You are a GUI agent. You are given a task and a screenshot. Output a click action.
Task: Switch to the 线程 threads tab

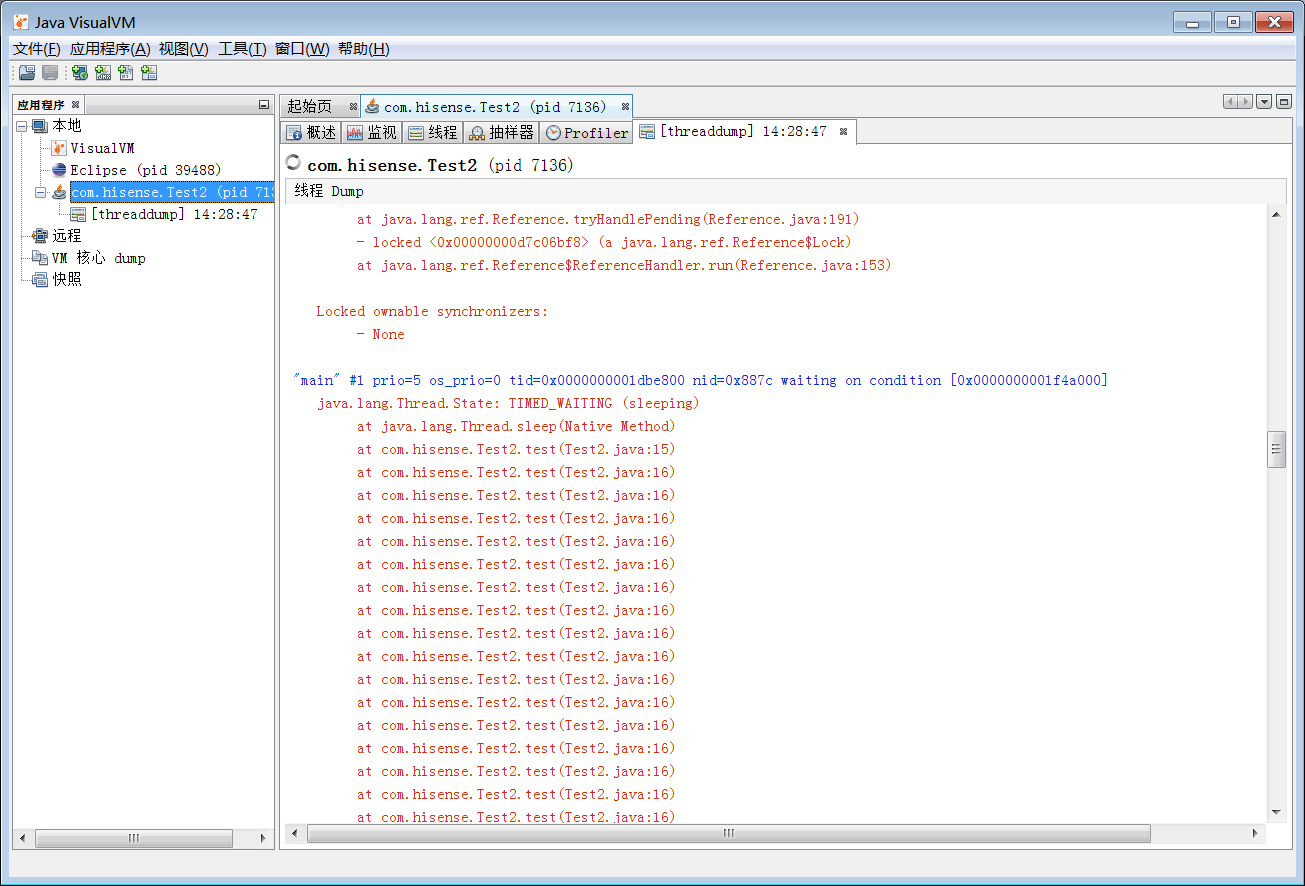[x=432, y=132]
